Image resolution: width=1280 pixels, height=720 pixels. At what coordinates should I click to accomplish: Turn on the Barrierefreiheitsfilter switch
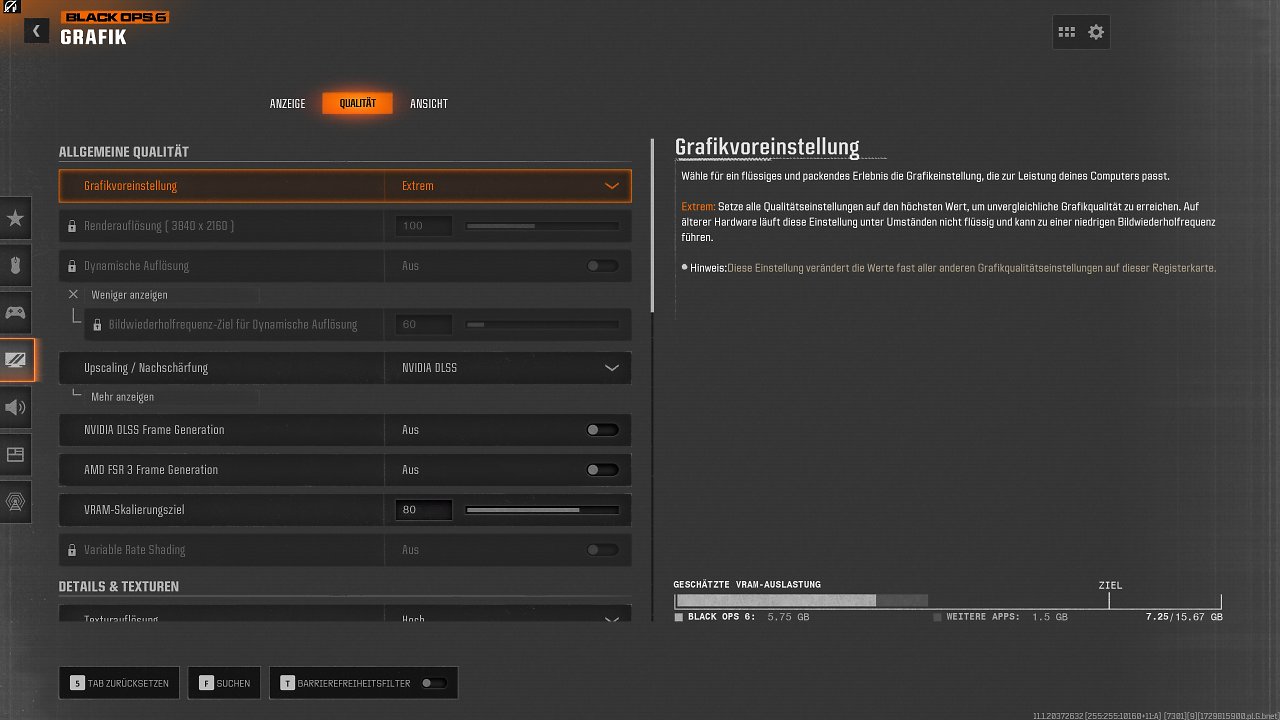click(x=434, y=683)
